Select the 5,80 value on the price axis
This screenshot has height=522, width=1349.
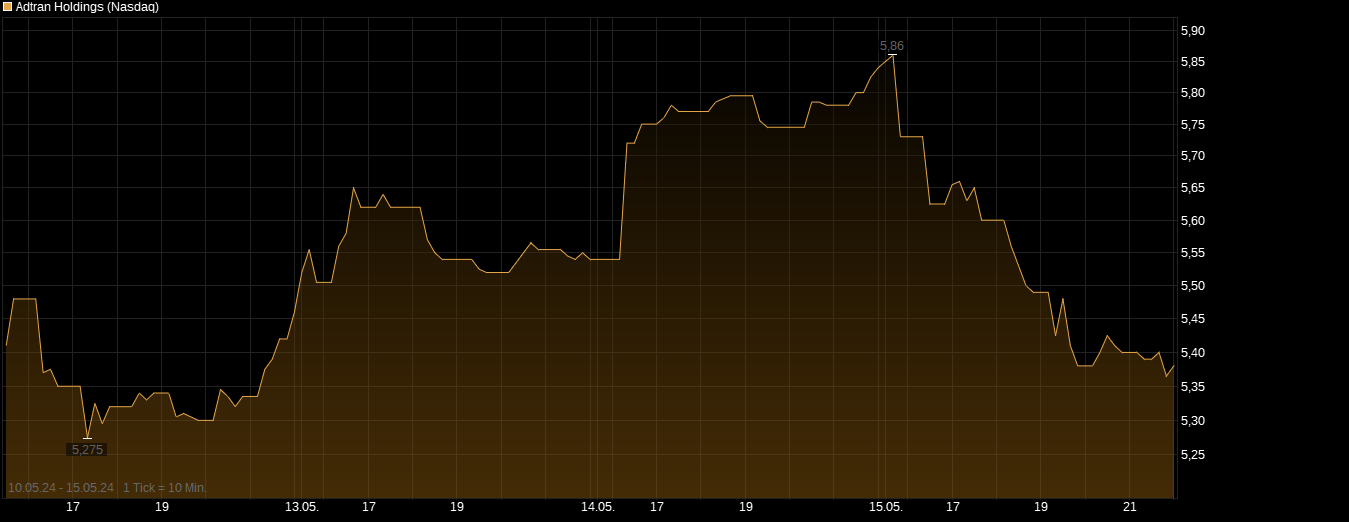click(x=1192, y=93)
